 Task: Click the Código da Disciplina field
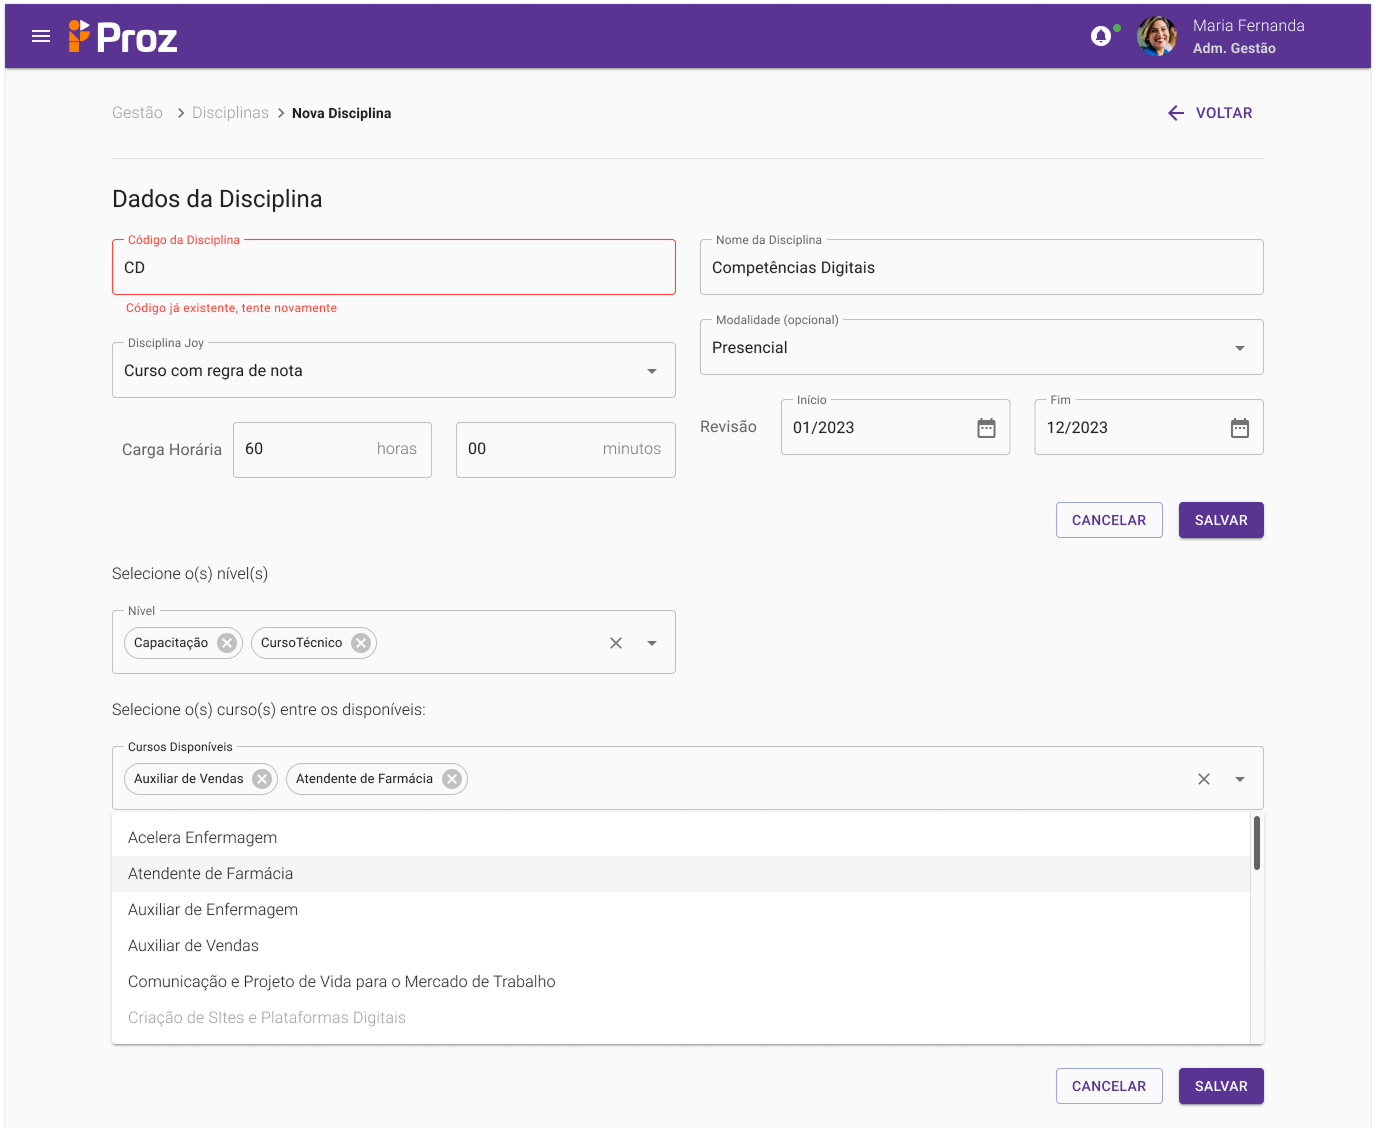pyautogui.click(x=393, y=268)
